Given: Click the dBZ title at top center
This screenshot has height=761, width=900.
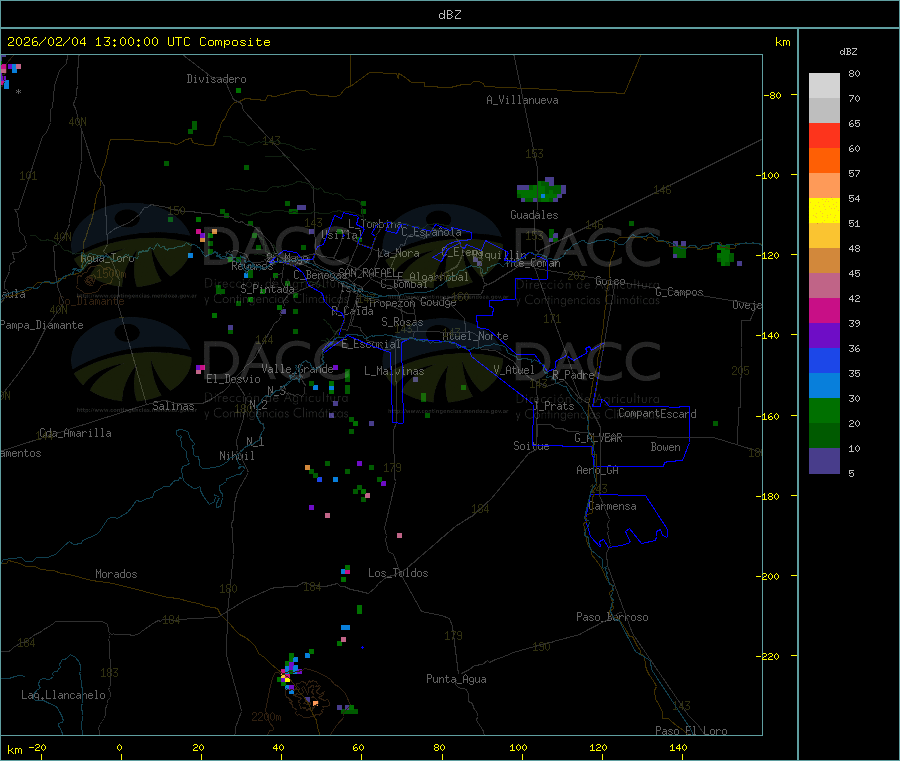Looking at the screenshot, I should (450, 15).
